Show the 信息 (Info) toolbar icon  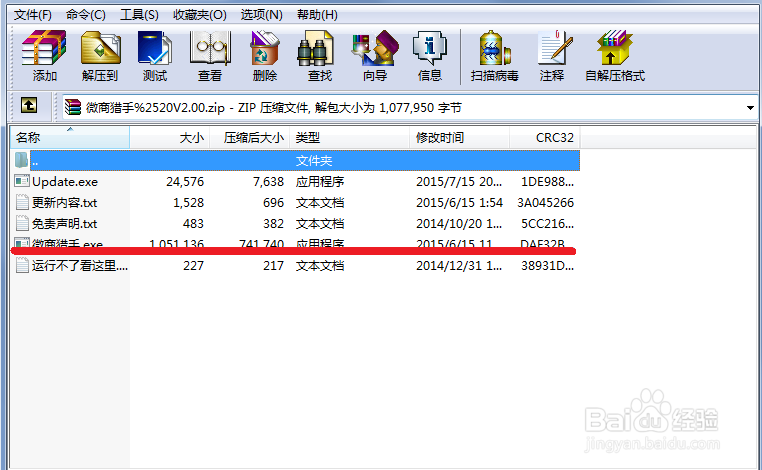[430, 48]
